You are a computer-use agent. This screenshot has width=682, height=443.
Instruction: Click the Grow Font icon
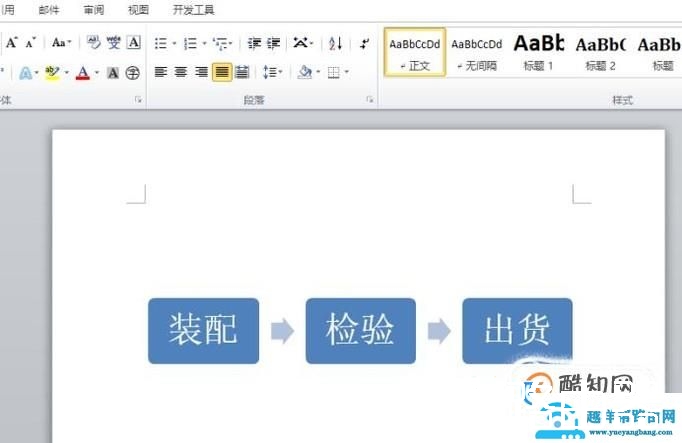click(12, 42)
